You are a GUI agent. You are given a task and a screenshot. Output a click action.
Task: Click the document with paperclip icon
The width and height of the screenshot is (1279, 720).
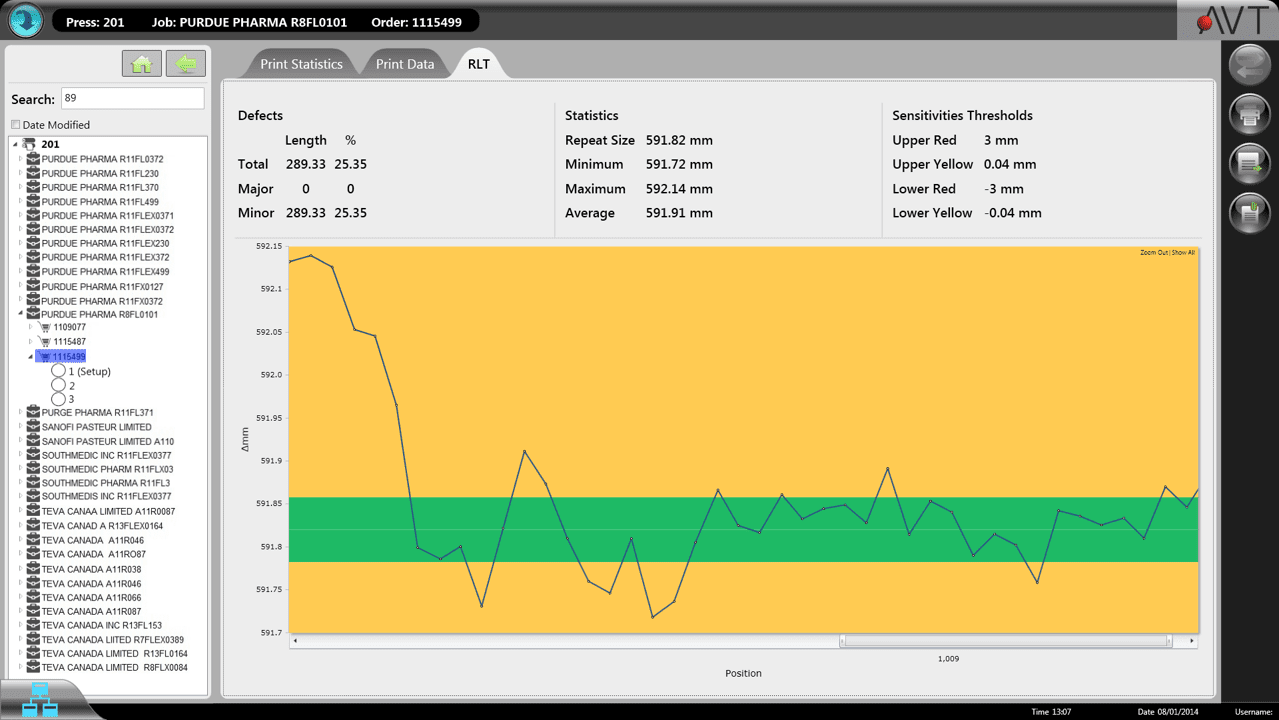[x=1249, y=212]
